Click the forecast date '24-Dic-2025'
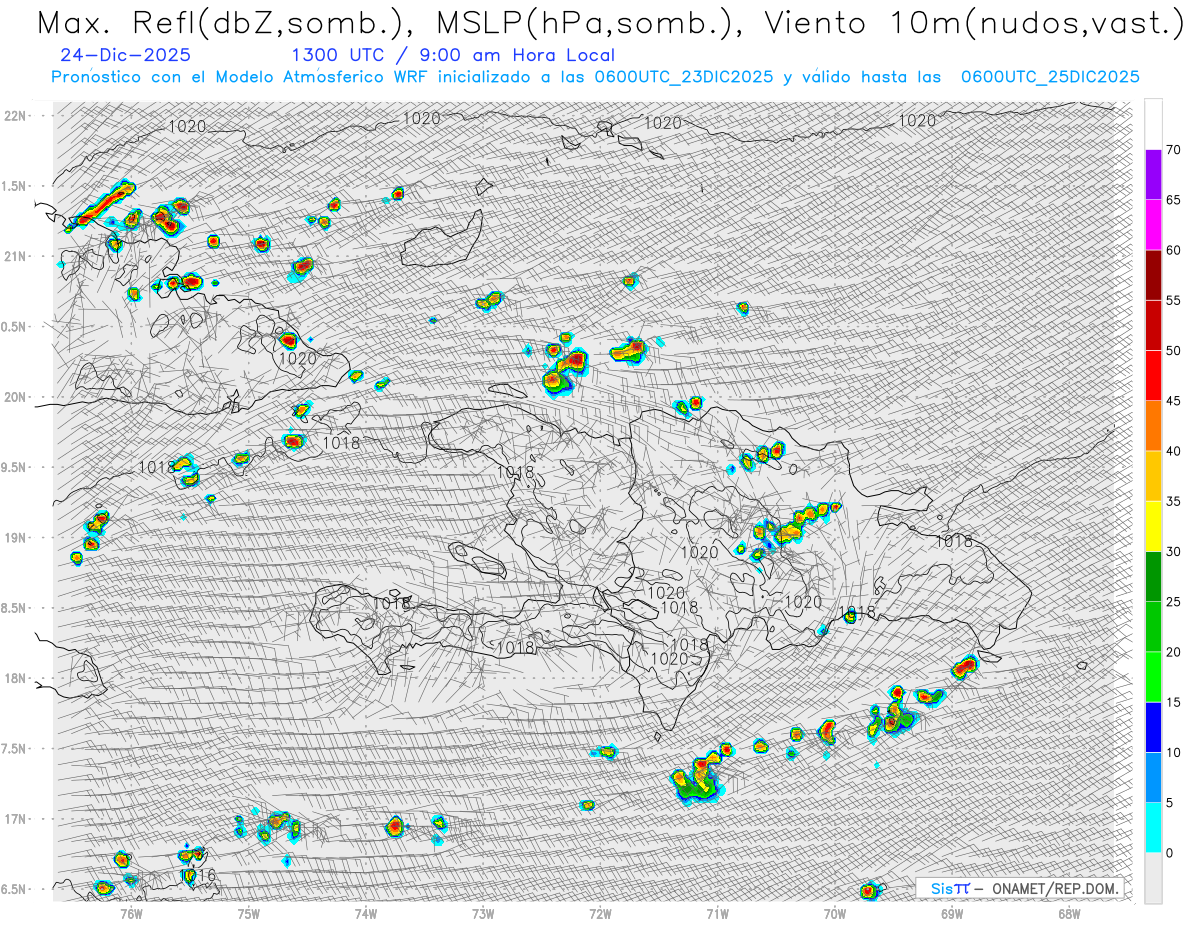This screenshot has height=927, width=1200. 125,55
